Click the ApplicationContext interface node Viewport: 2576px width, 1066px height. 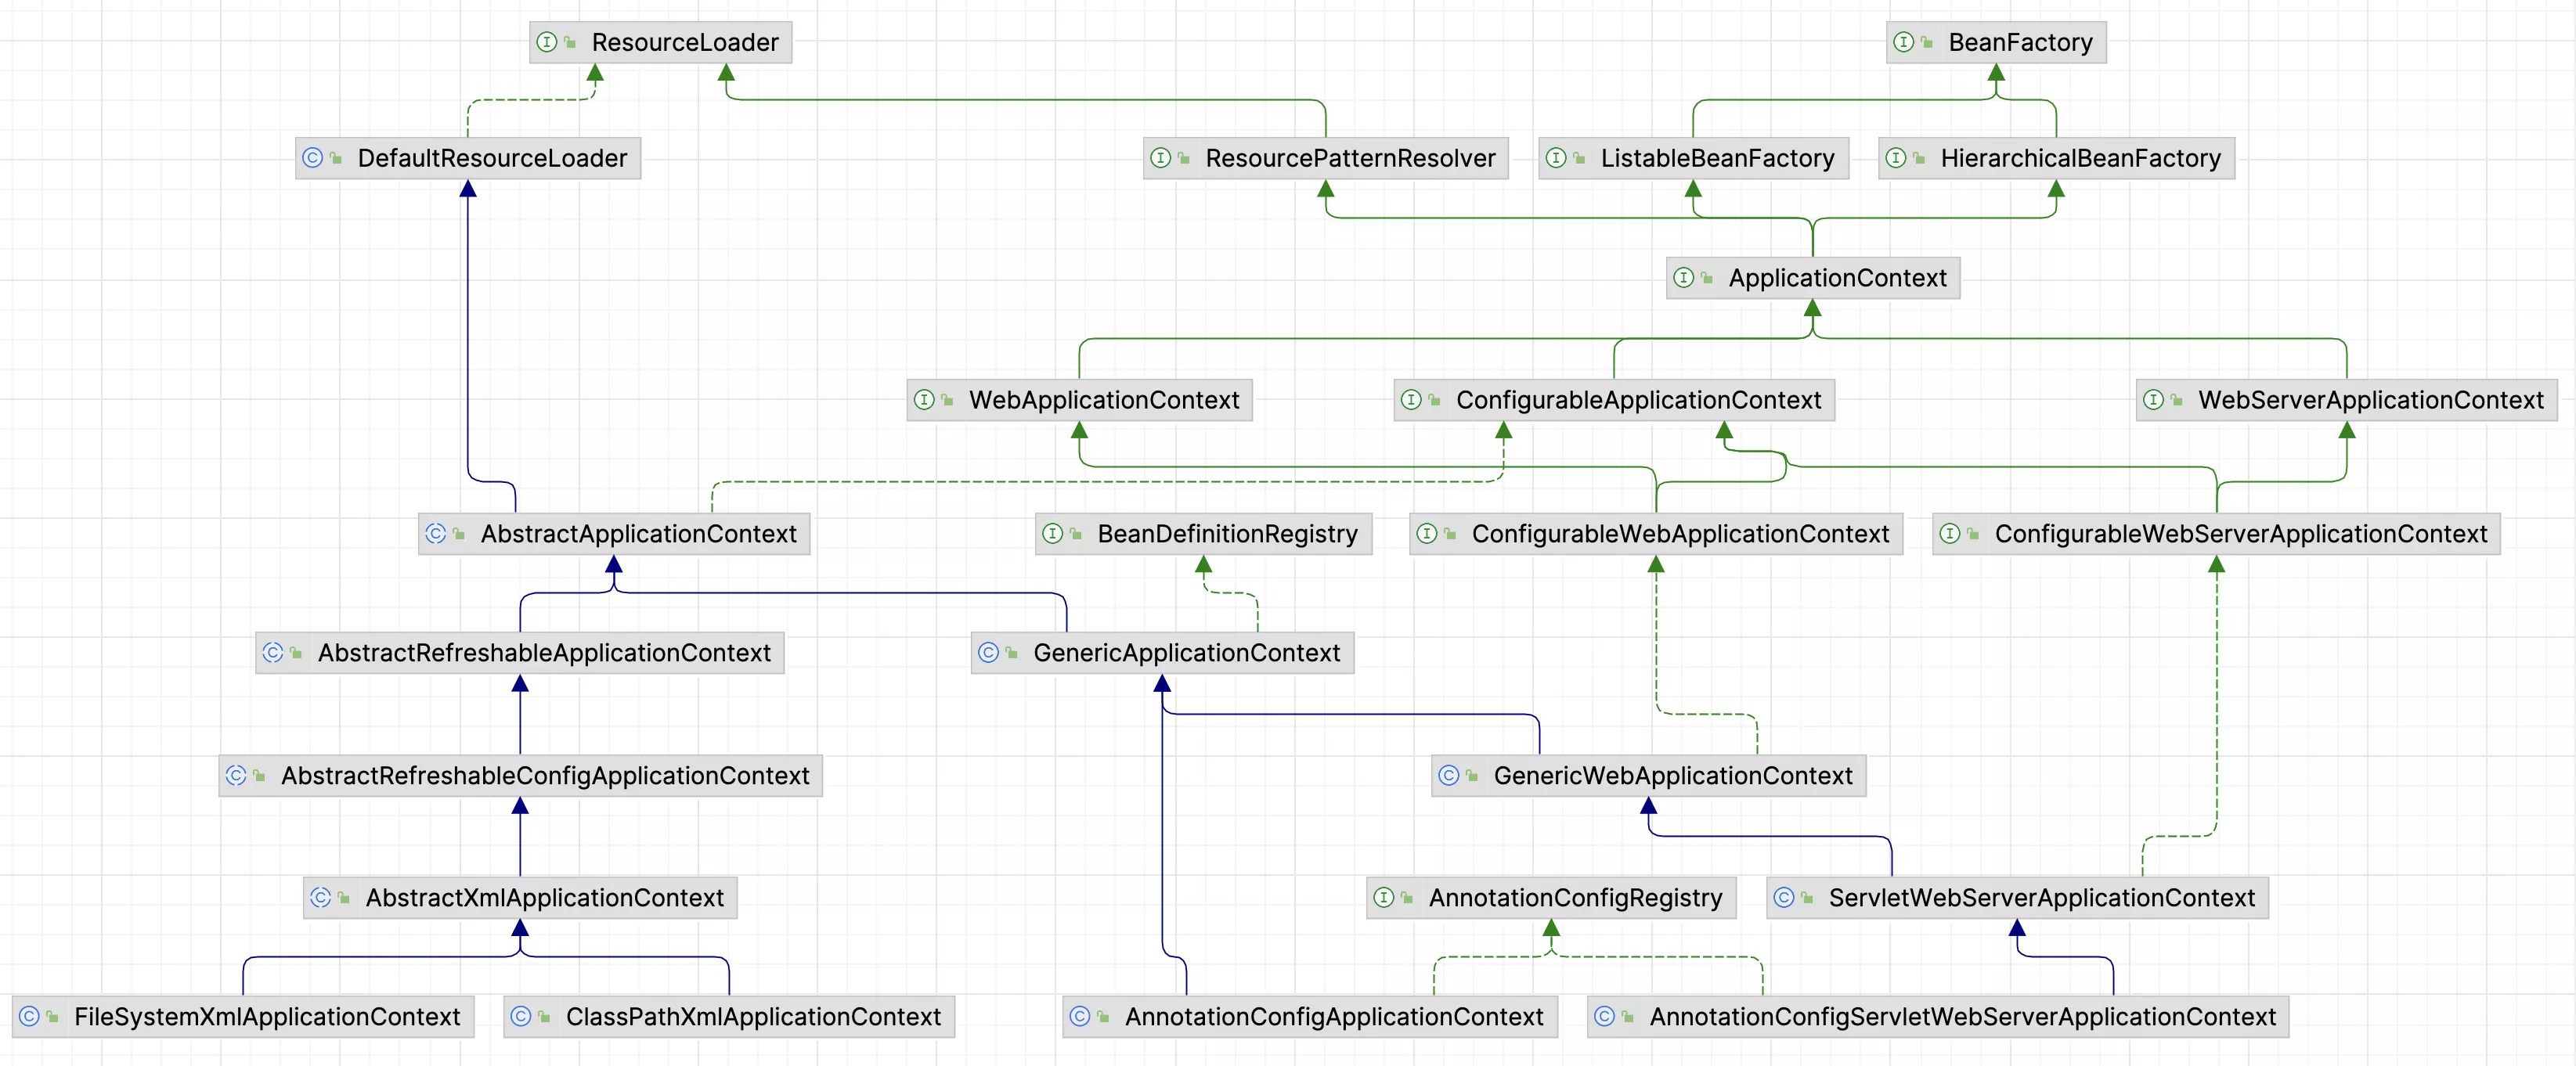[x=1813, y=278]
